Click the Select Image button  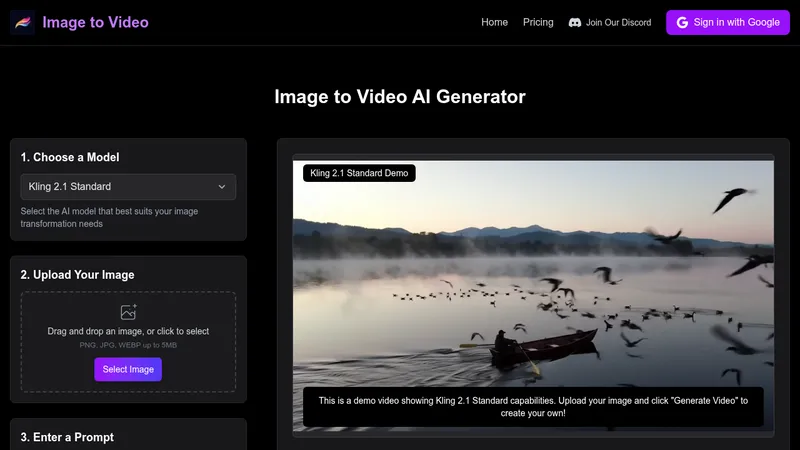click(x=128, y=369)
